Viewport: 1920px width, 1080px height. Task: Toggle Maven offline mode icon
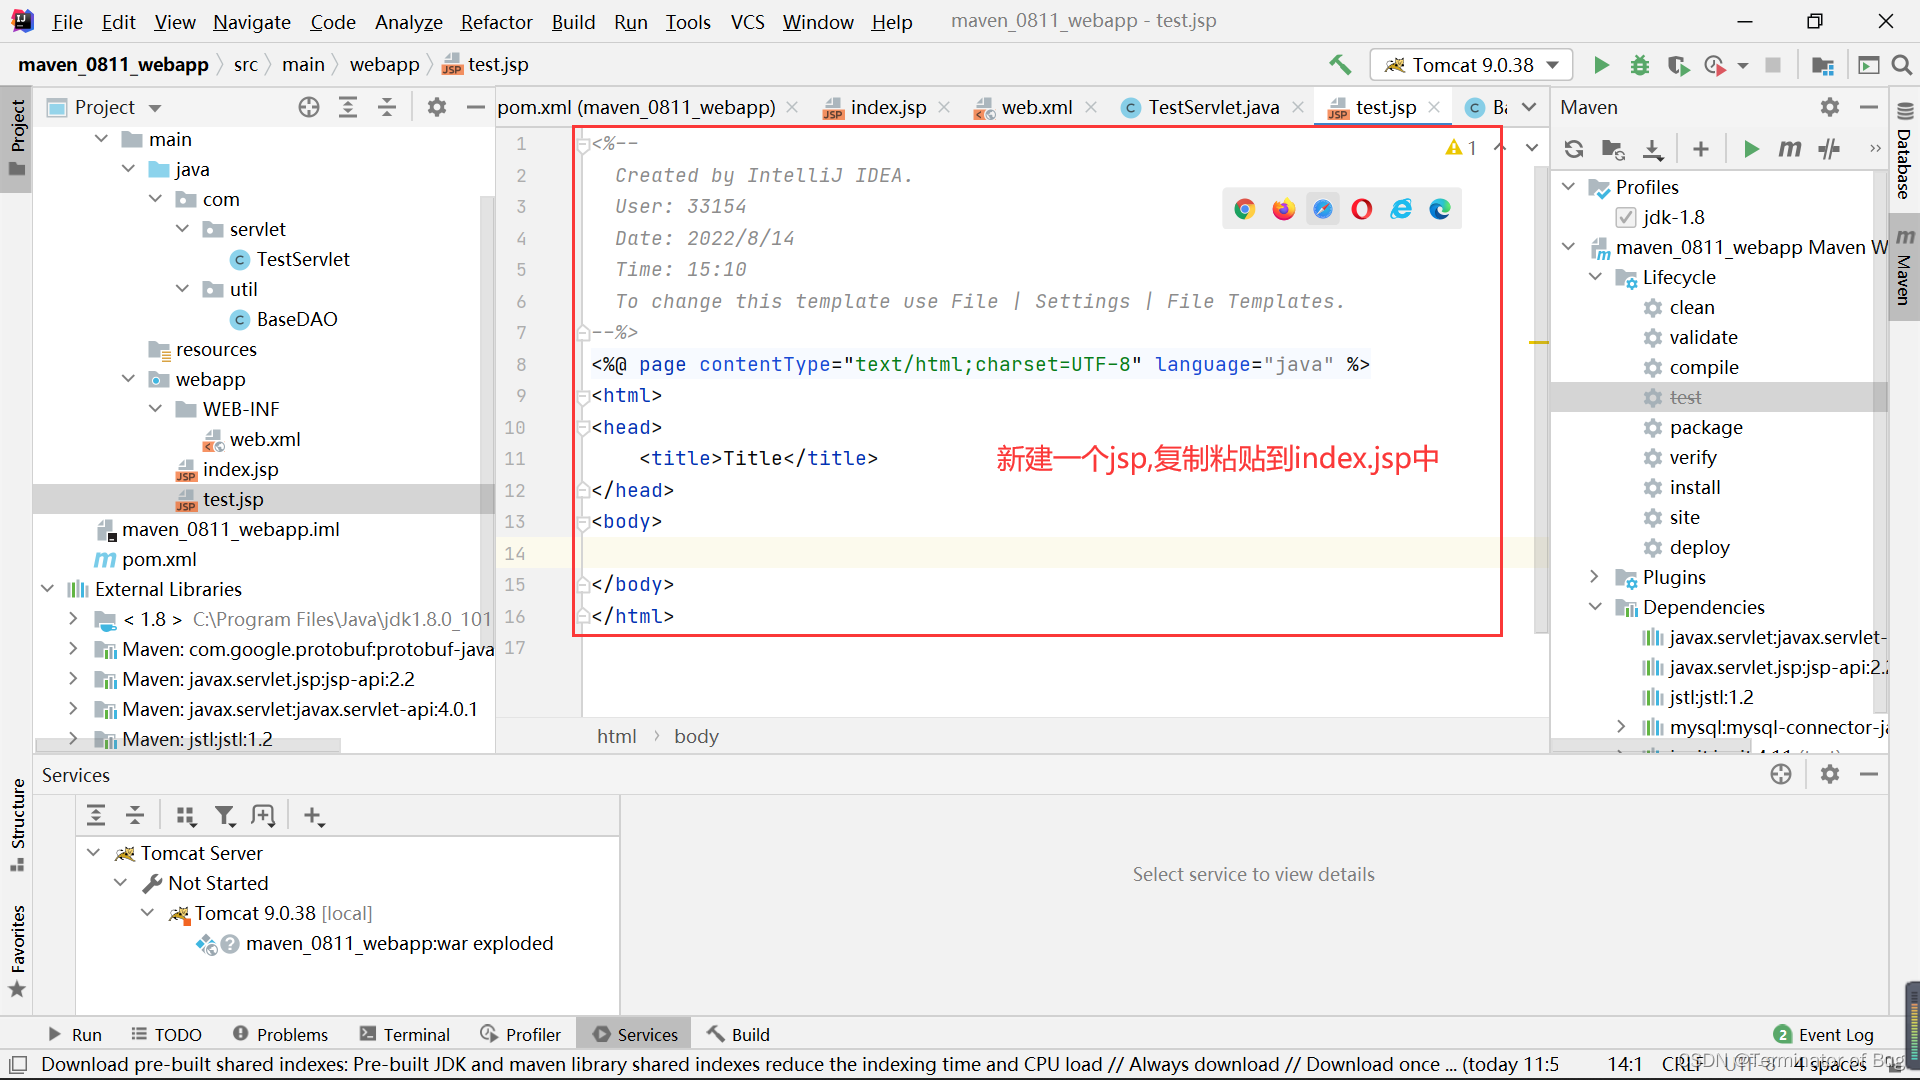click(x=1829, y=149)
